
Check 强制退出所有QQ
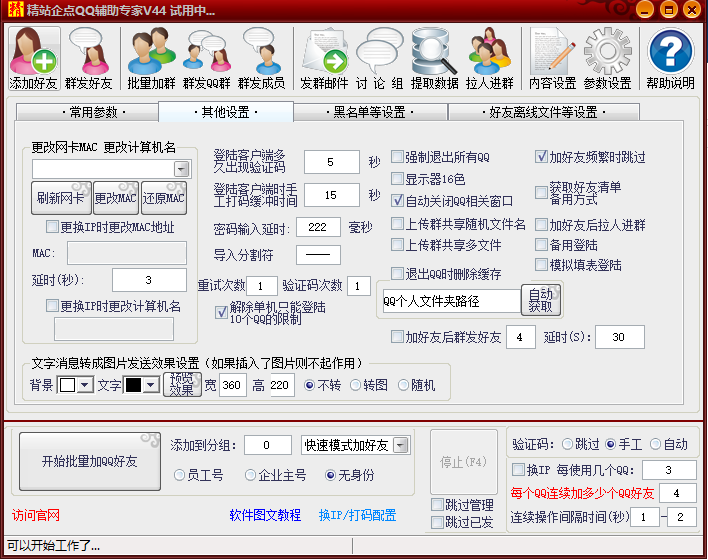click(397, 157)
